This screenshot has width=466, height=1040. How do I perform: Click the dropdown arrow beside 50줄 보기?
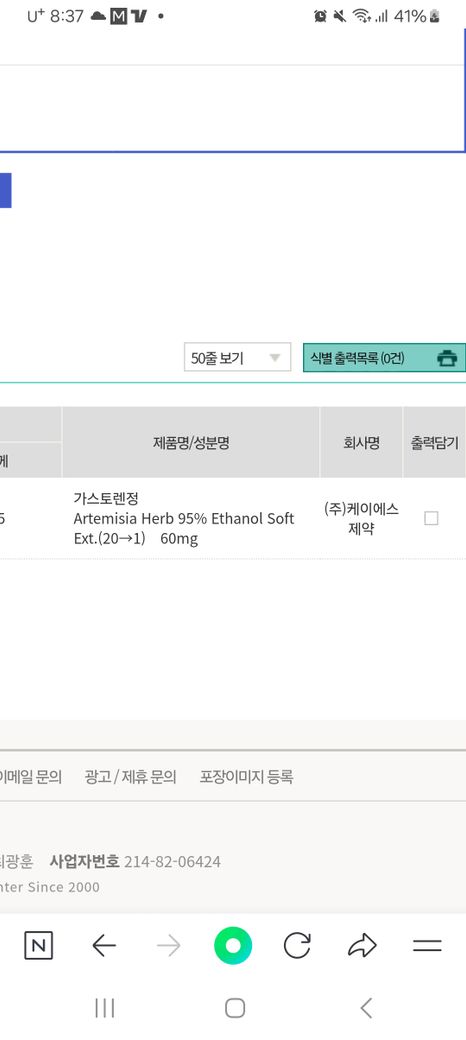pos(275,358)
